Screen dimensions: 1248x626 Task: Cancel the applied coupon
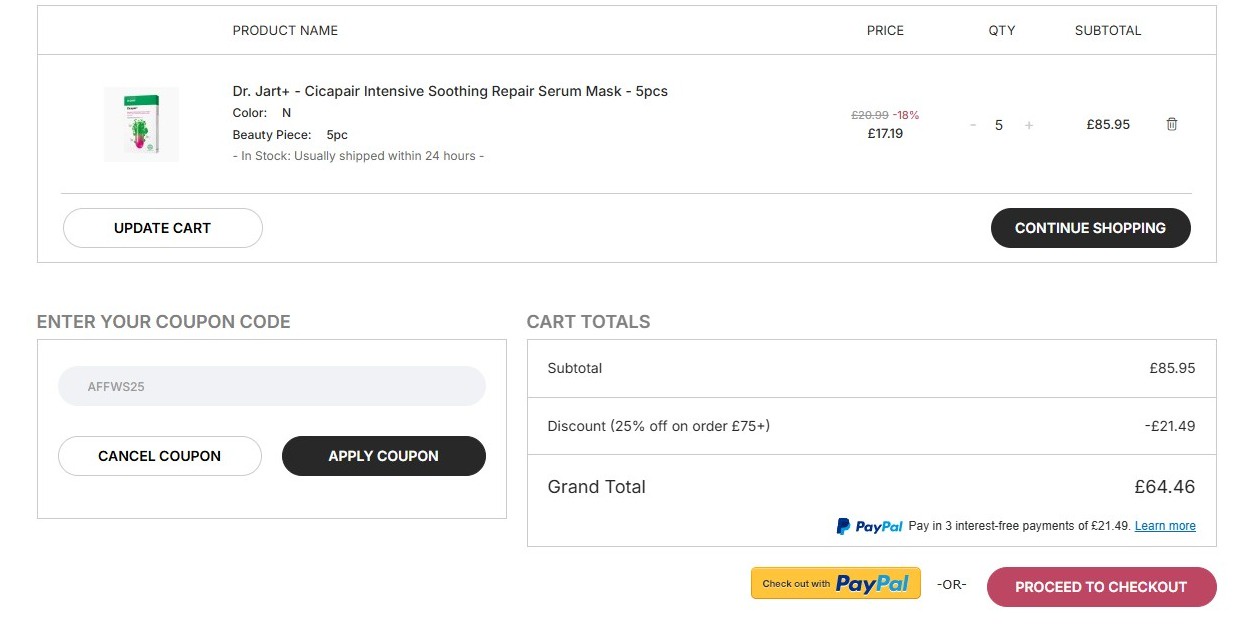click(x=160, y=456)
